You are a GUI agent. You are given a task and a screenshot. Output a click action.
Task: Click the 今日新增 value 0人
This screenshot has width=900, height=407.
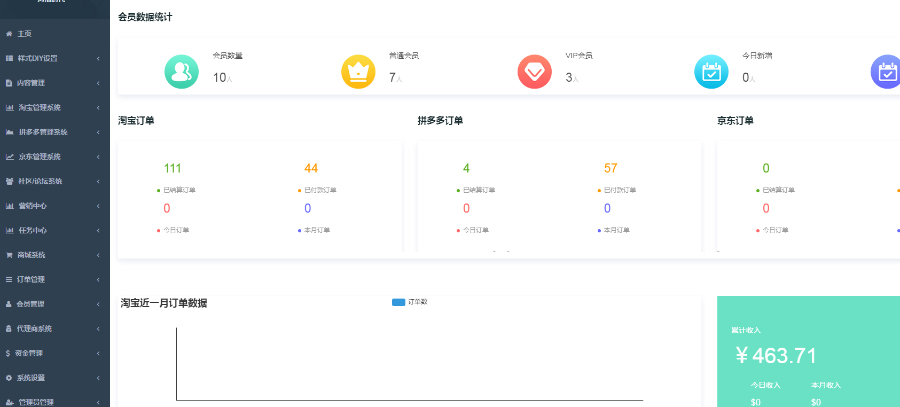pyautogui.click(x=749, y=78)
